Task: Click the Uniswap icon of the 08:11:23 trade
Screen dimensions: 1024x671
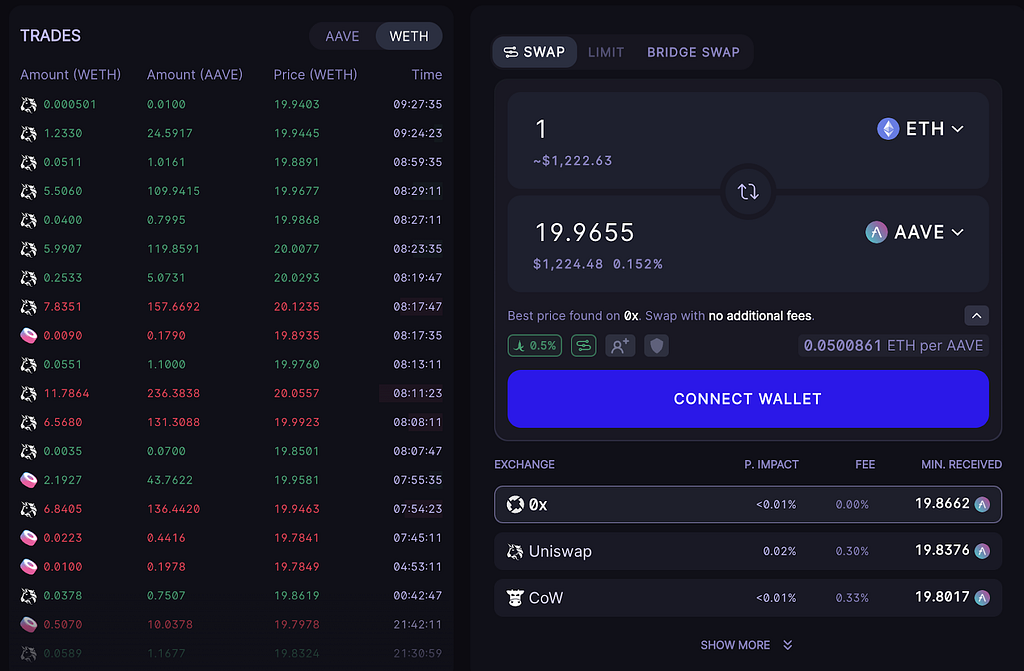Action: click(28, 393)
